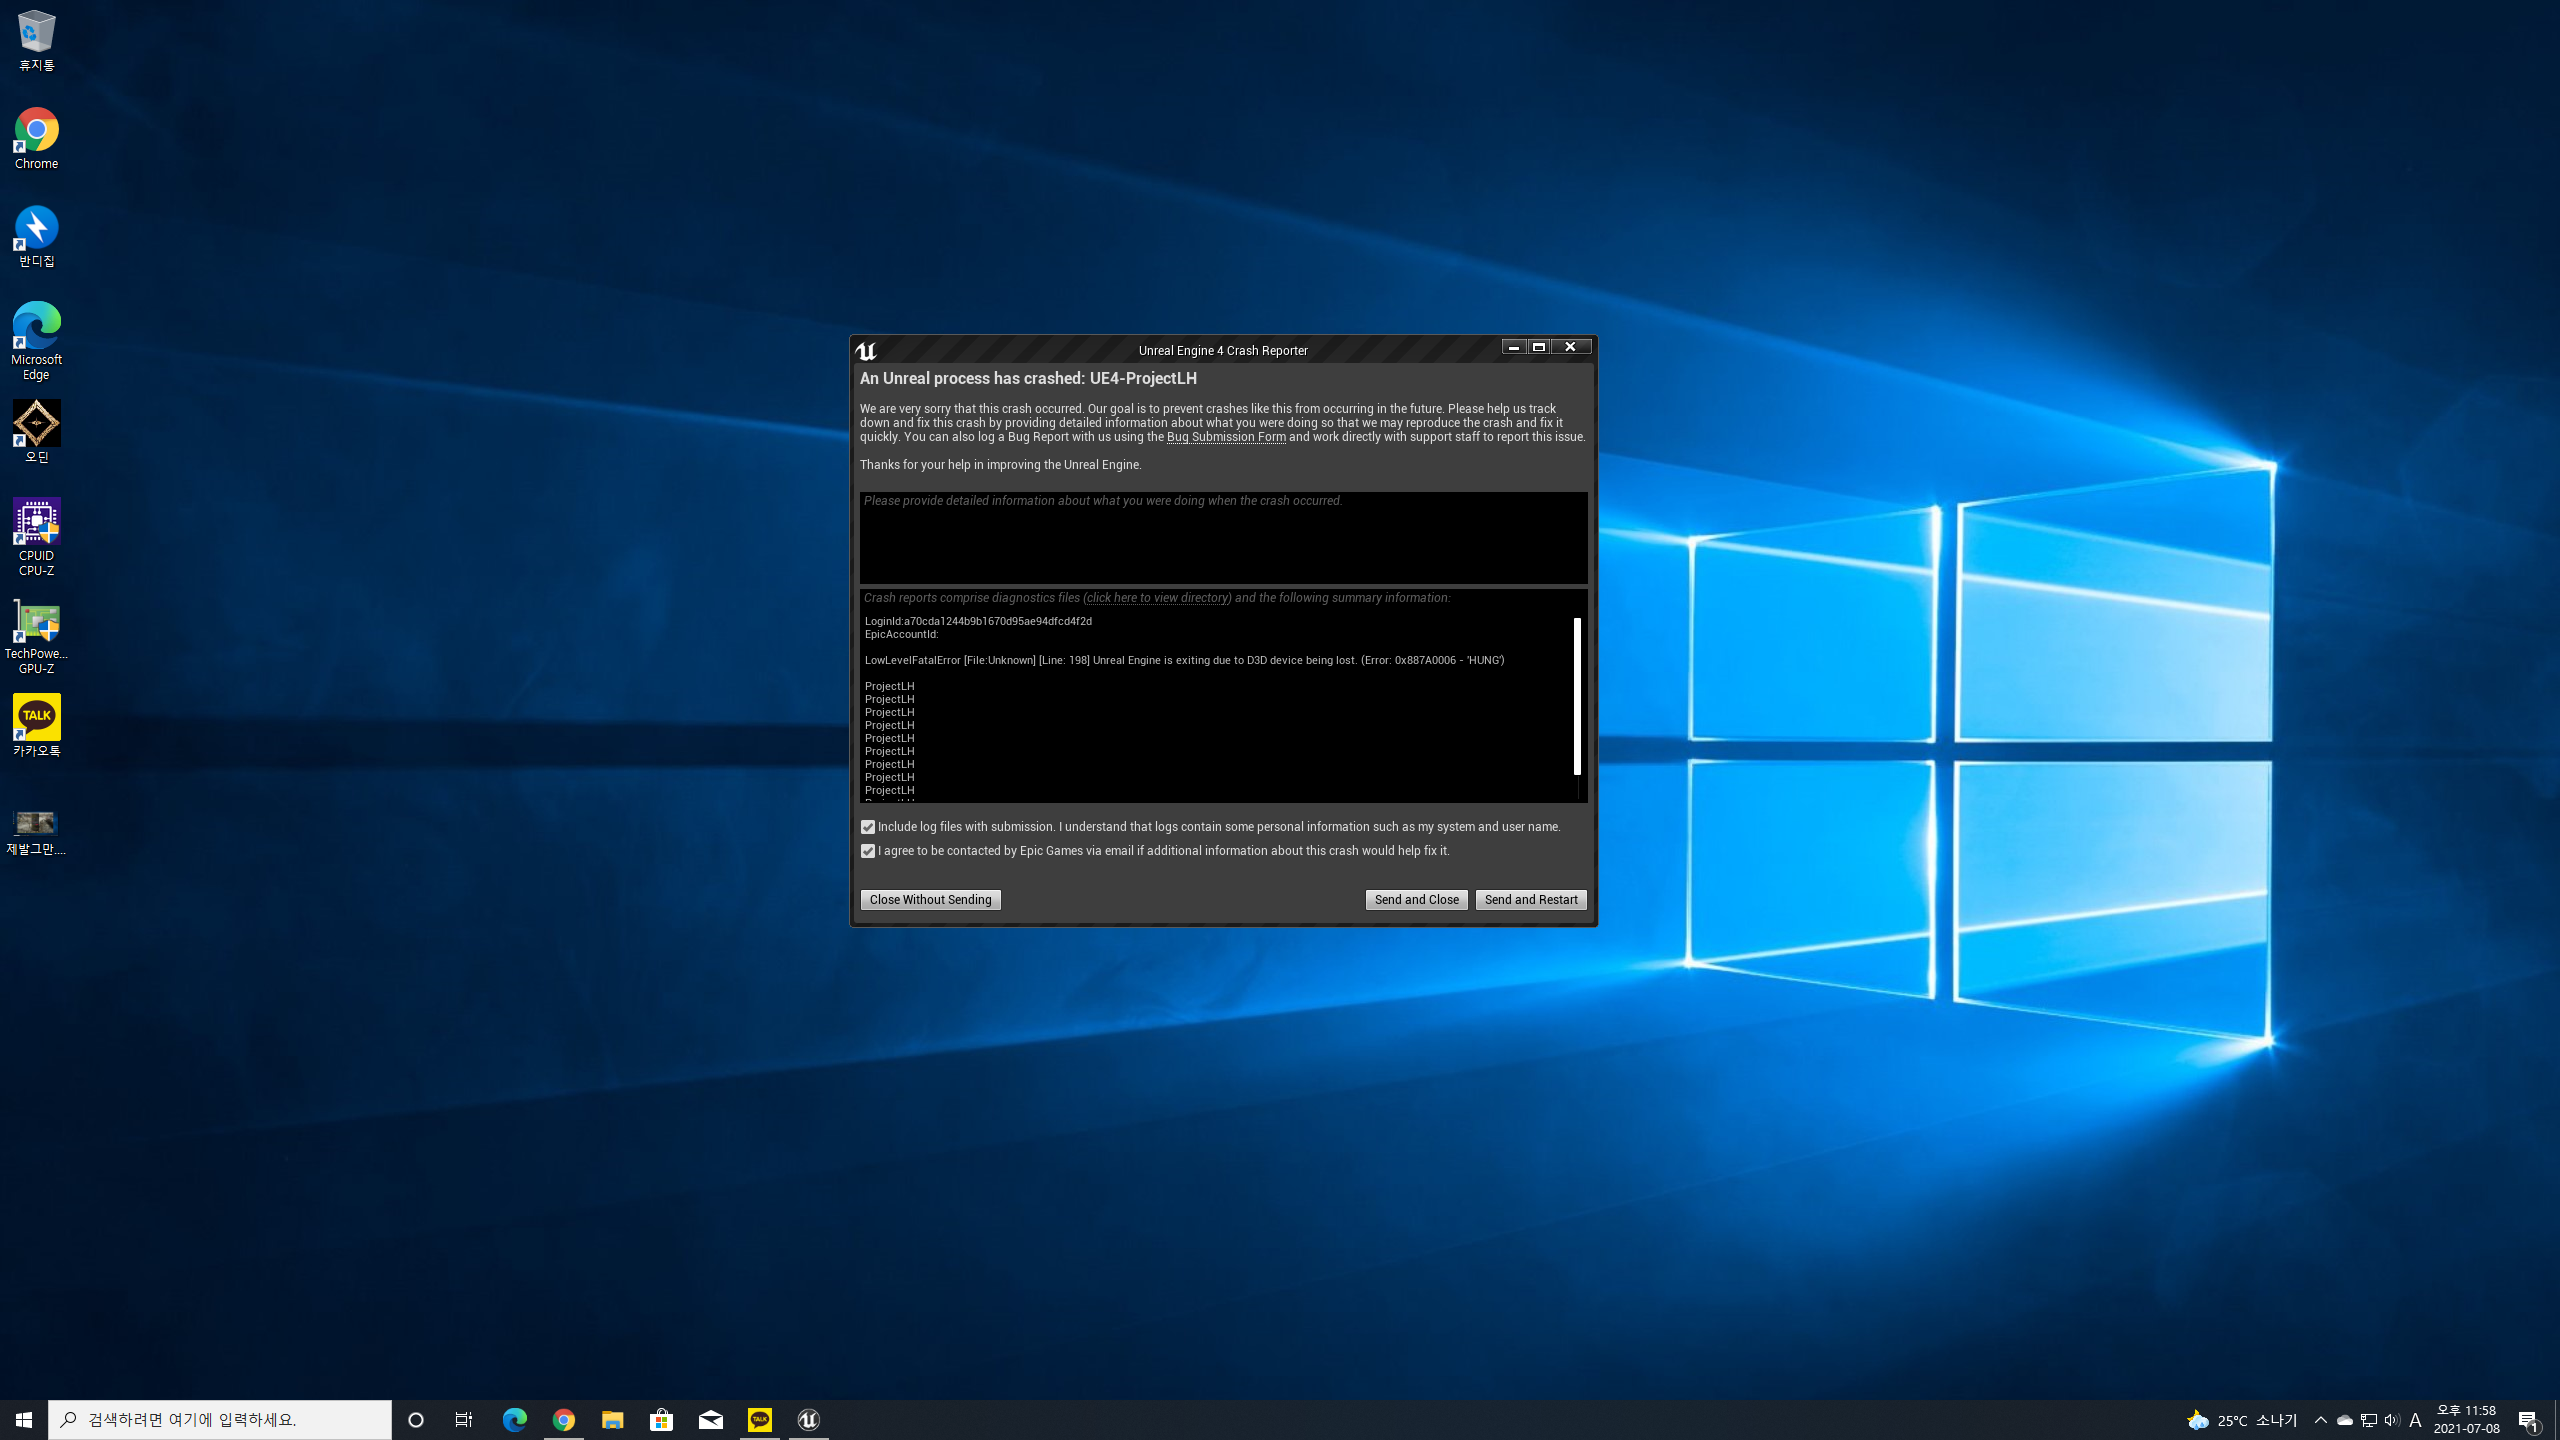Click the 'Send and Restart' button

1530,900
